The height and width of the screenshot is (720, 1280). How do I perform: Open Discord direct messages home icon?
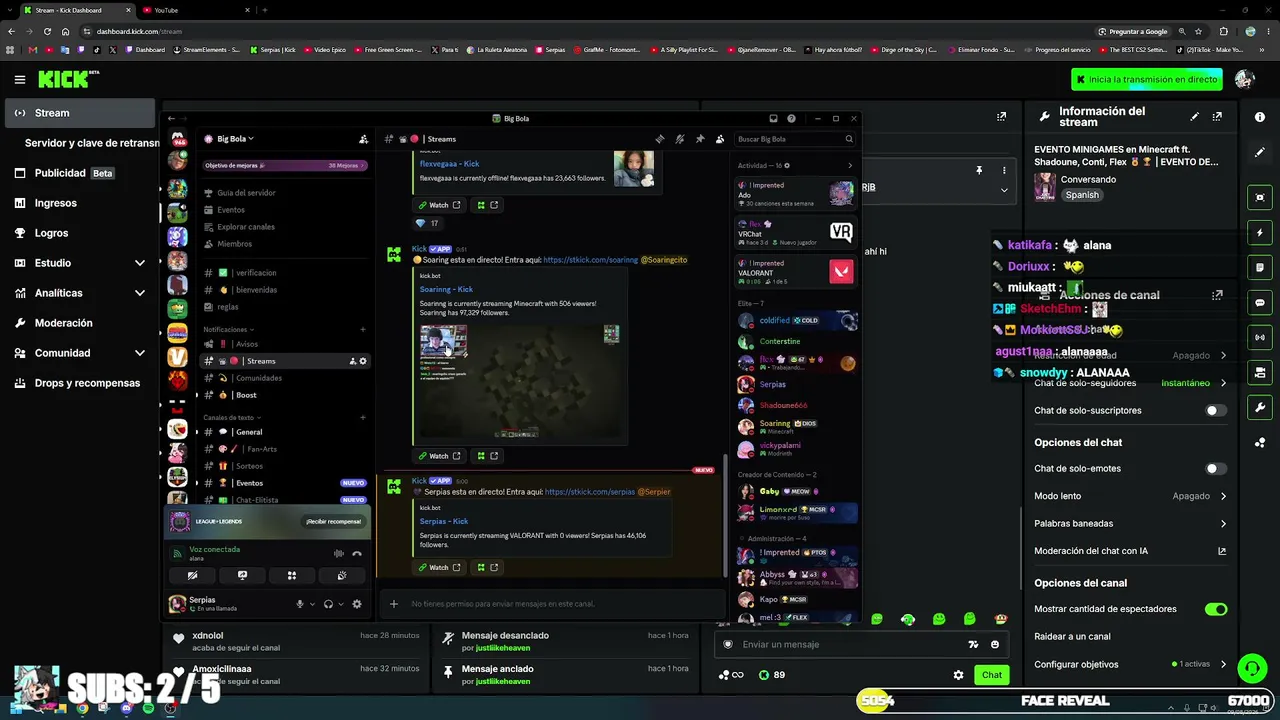click(x=177, y=139)
